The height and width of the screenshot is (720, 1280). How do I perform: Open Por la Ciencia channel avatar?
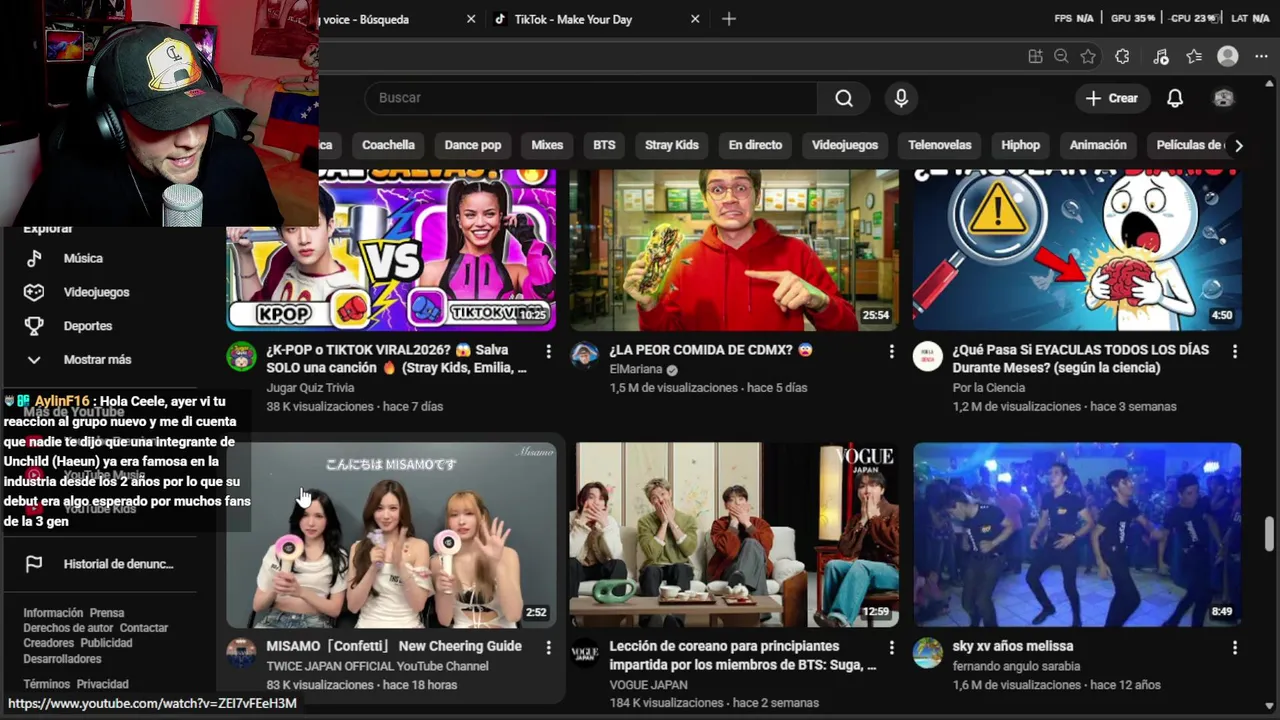tap(927, 356)
